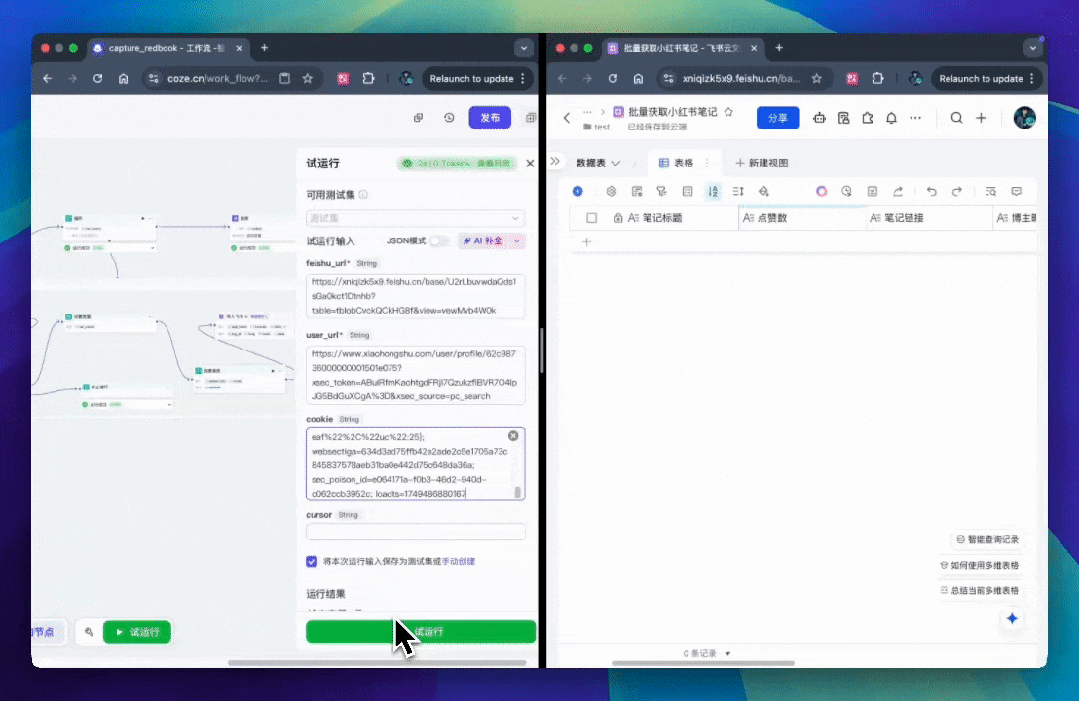Close the 试运行 test run panel
The width and height of the screenshot is (1079, 701).
pyautogui.click(x=530, y=163)
